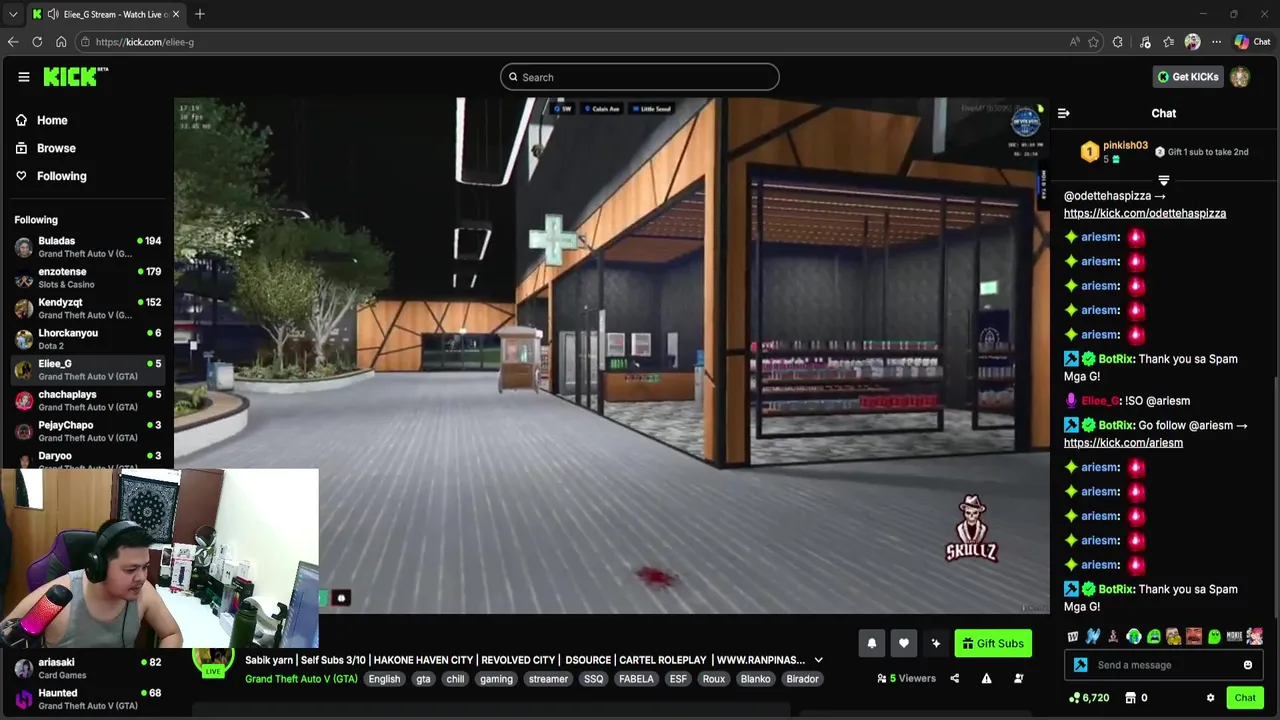Click the shop icon showing 0
Screen dimensions: 1280x720
click(1135, 698)
